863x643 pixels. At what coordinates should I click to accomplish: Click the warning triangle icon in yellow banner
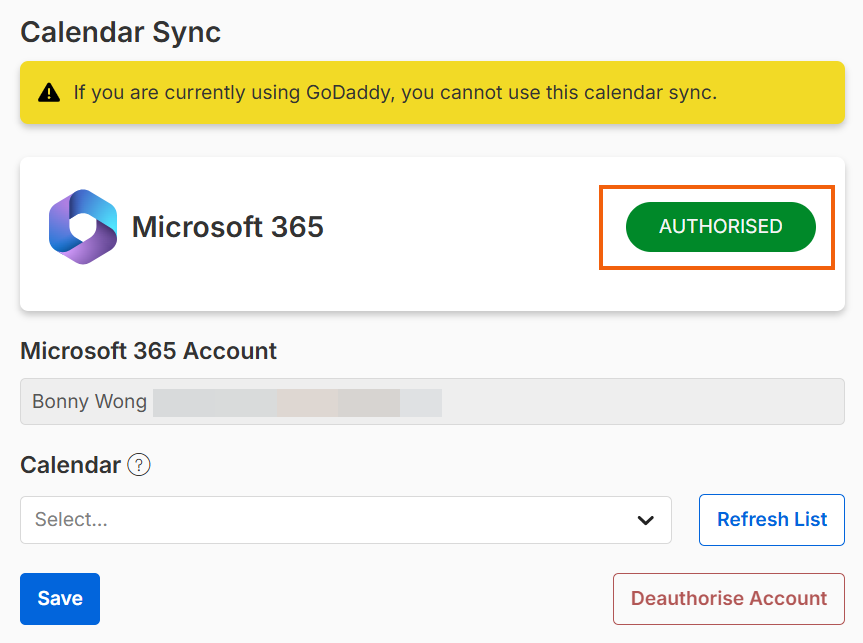(x=49, y=92)
